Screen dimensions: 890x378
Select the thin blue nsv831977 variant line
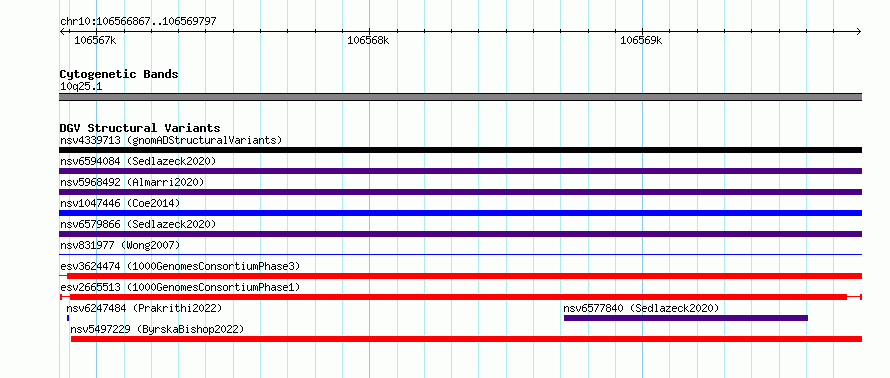click(x=460, y=255)
